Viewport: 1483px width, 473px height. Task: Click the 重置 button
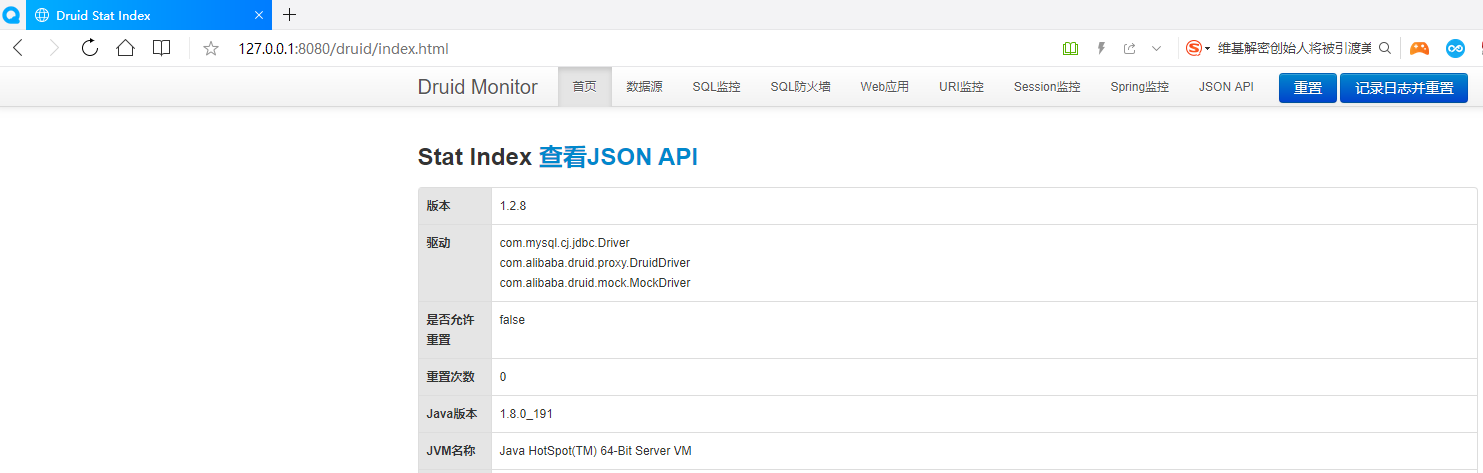pos(1308,88)
